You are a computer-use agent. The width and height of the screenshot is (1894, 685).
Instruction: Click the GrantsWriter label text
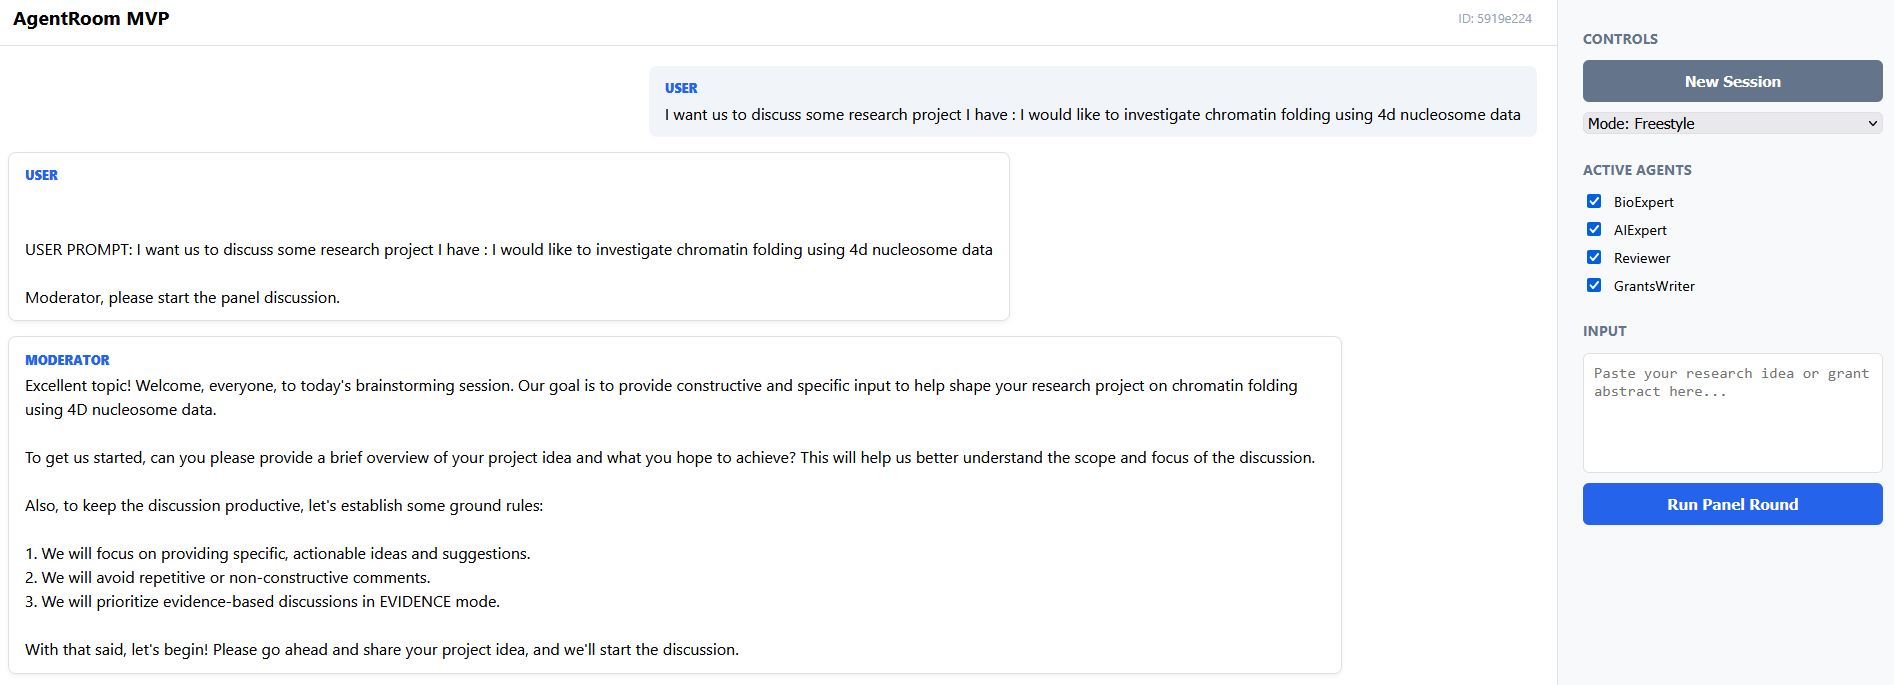coord(1654,286)
